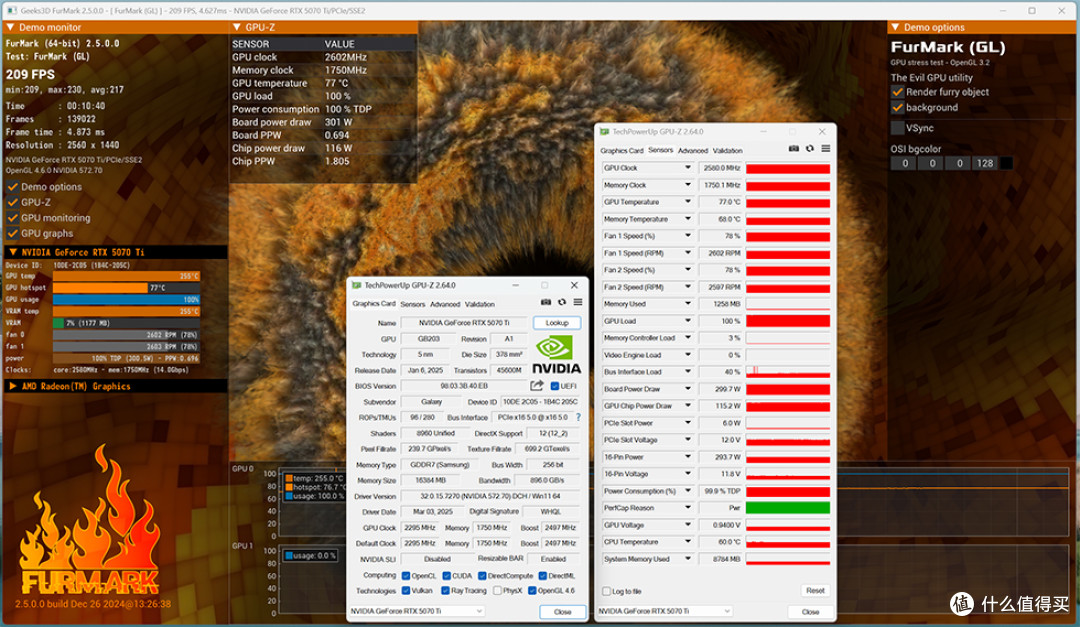The image size is (1080, 627).
Task: Open the hamburger menu in the Sensors GPU-Z window
Action: click(826, 149)
